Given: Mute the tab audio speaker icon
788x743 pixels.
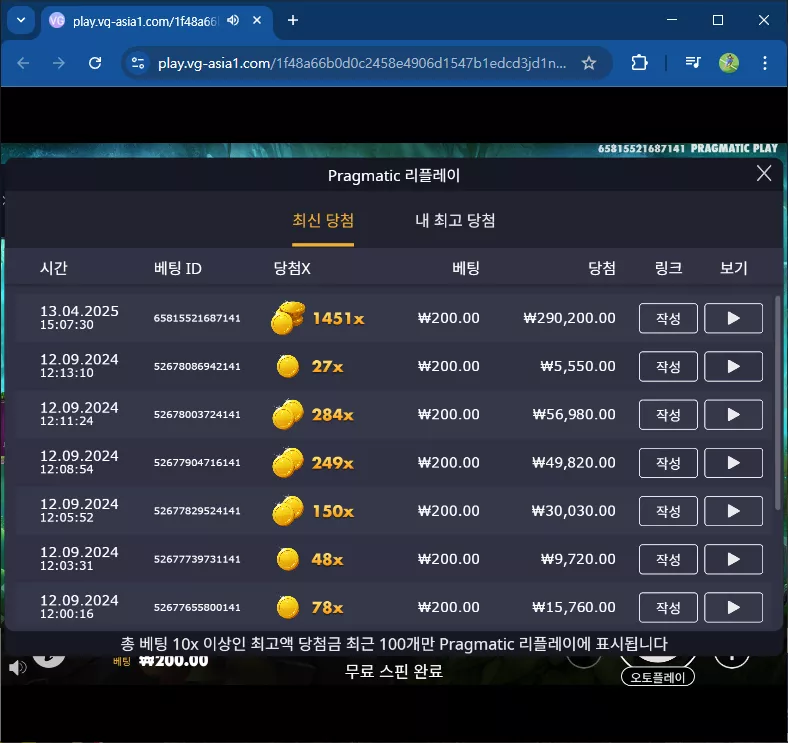Looking at the screenshot, I should click(x=233, y=20).
